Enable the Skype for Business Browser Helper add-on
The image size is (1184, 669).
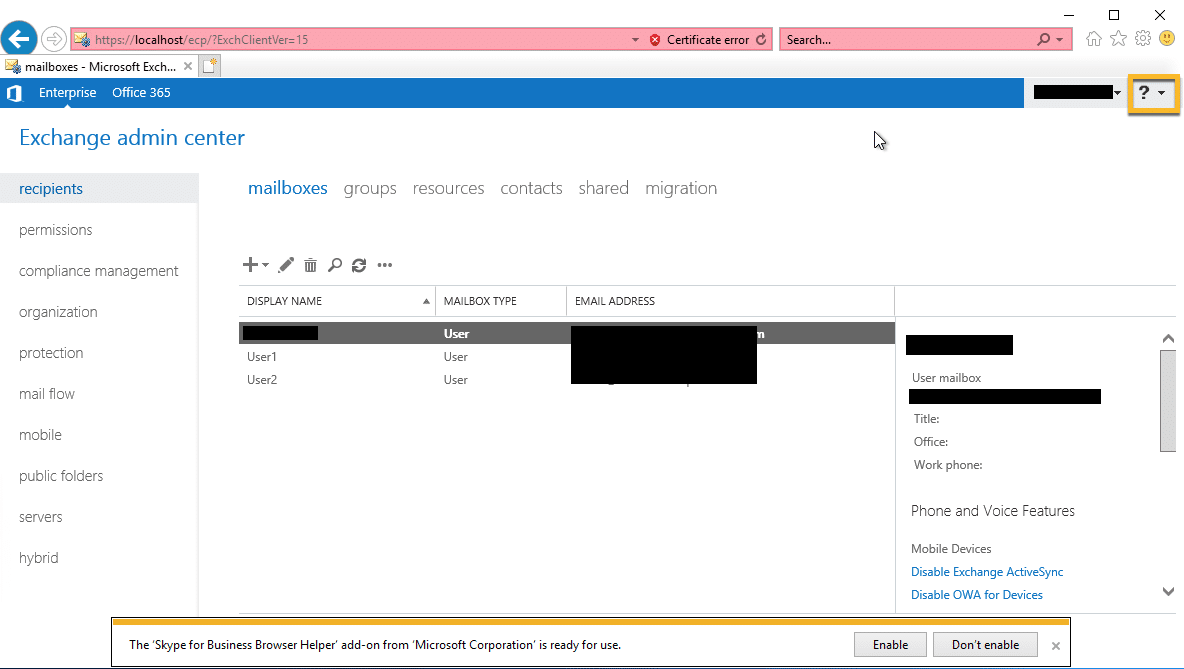(x=889, y=644)
